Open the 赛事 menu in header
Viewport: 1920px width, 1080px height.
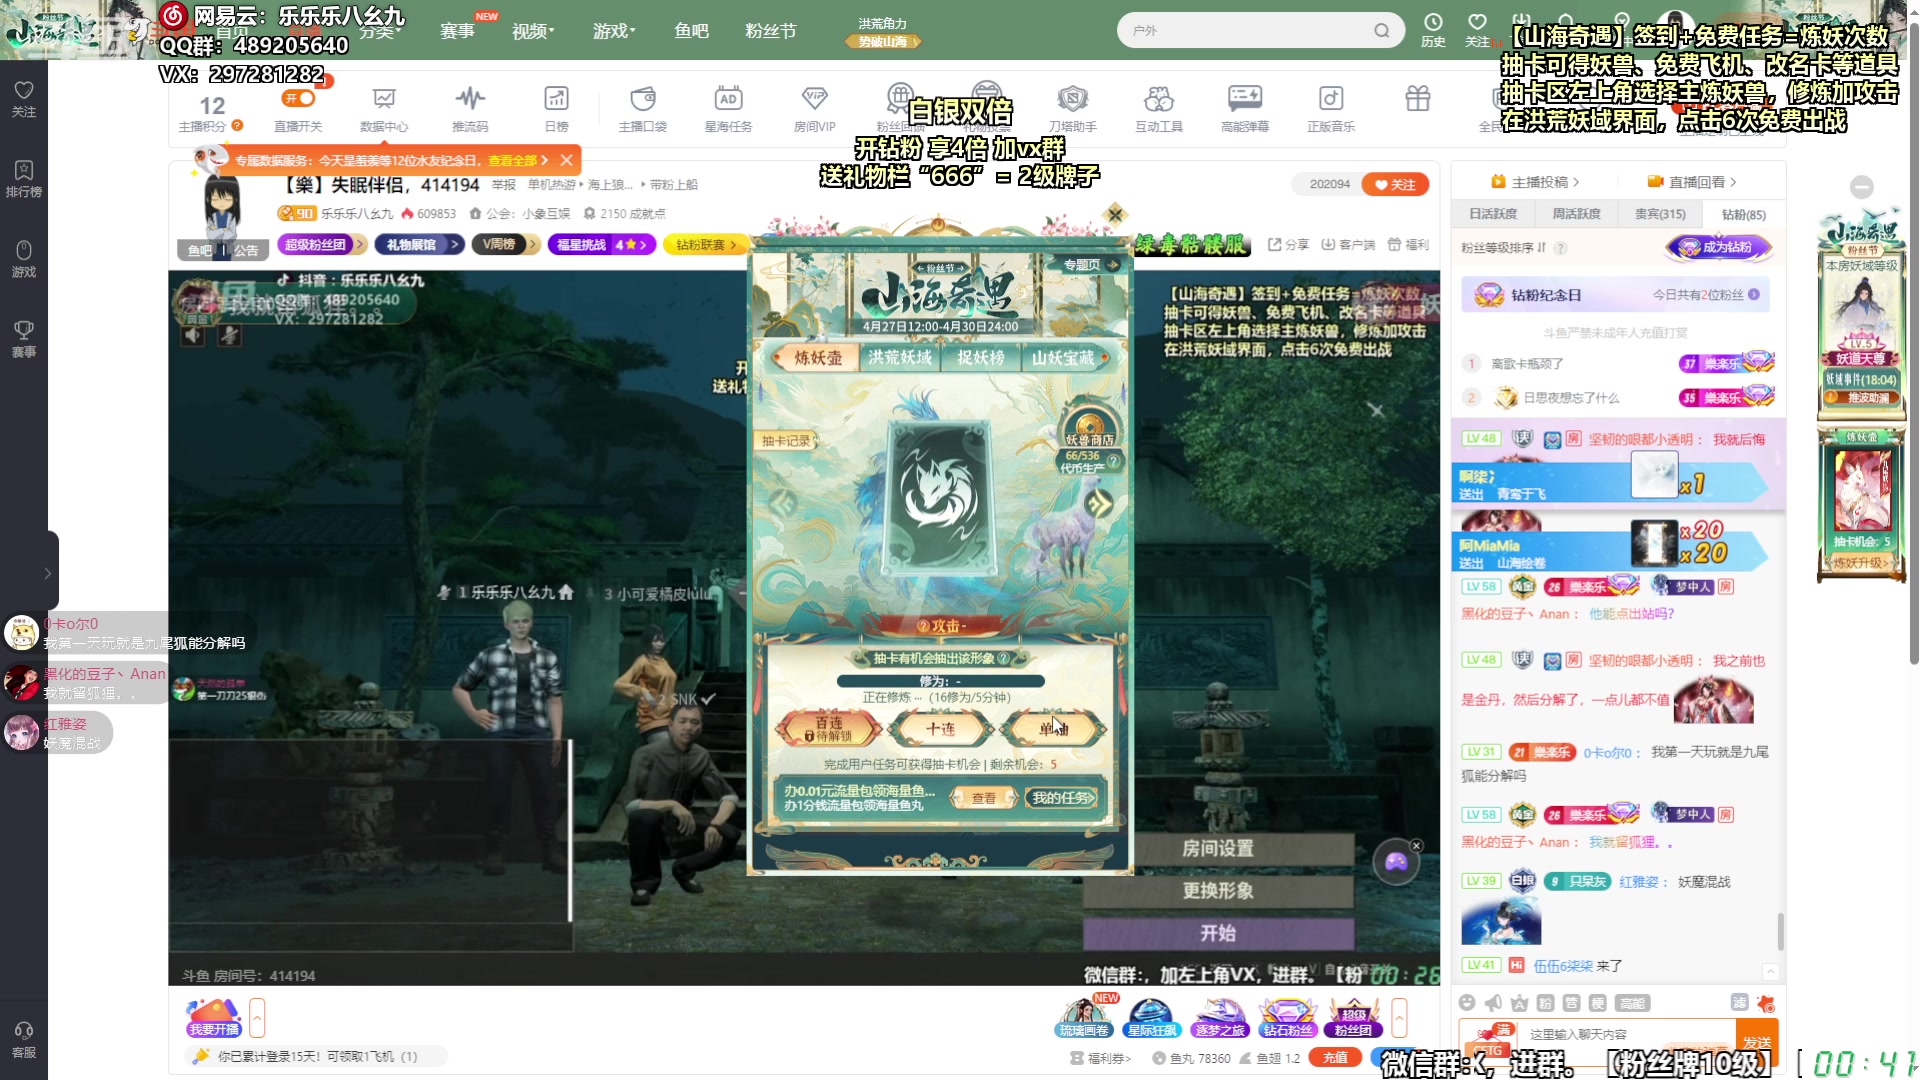click(457, 31)
